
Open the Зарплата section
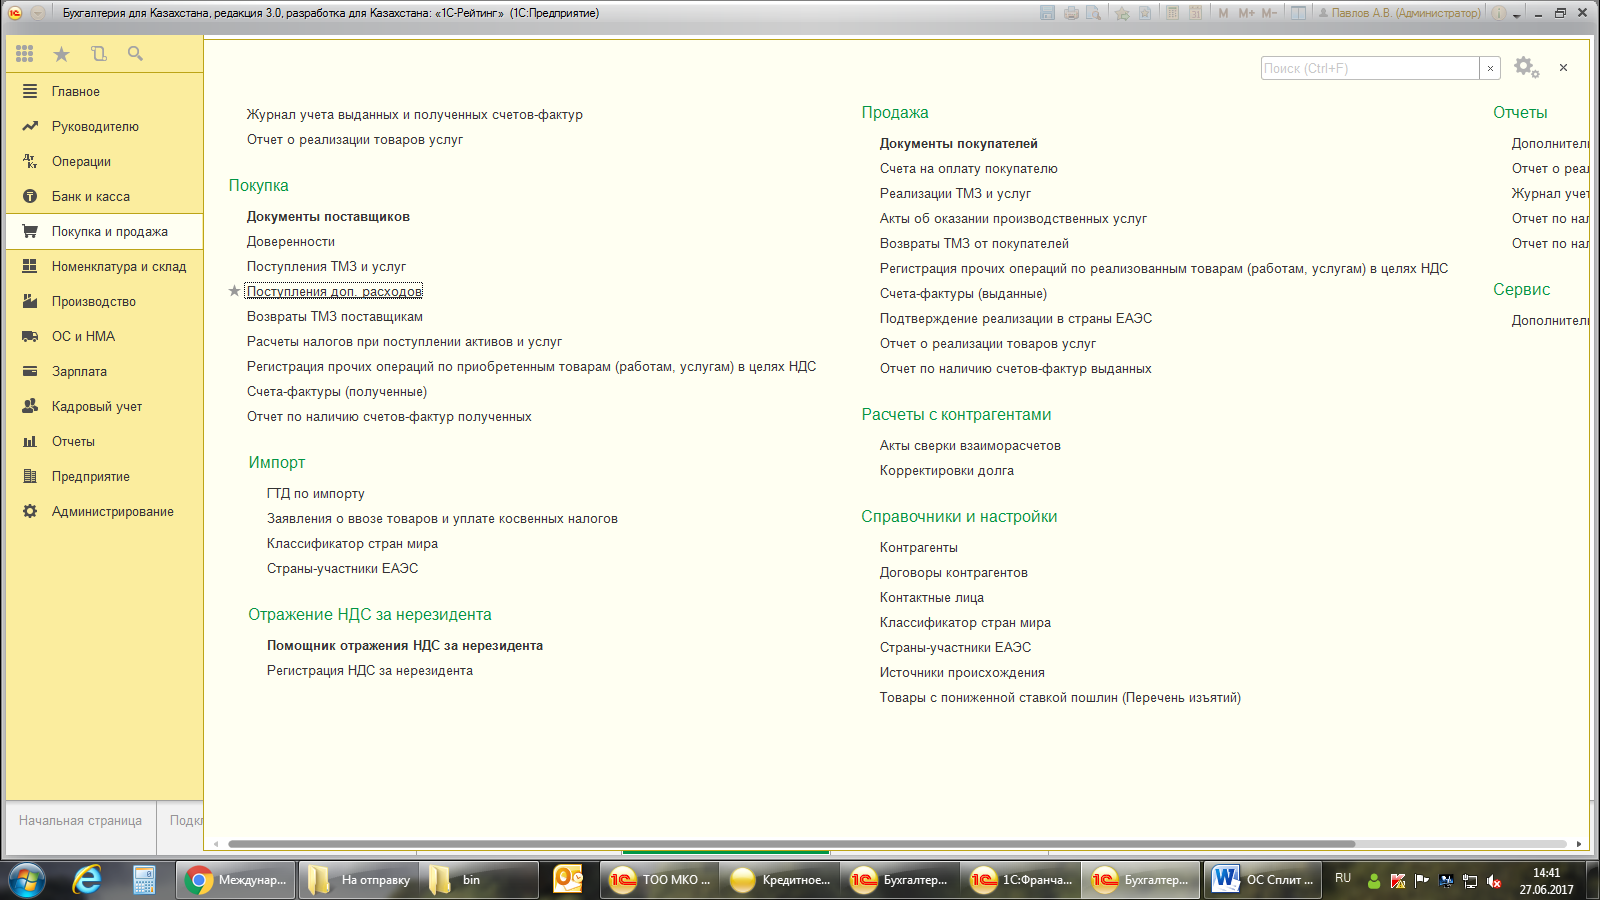[x=104, y=371]
